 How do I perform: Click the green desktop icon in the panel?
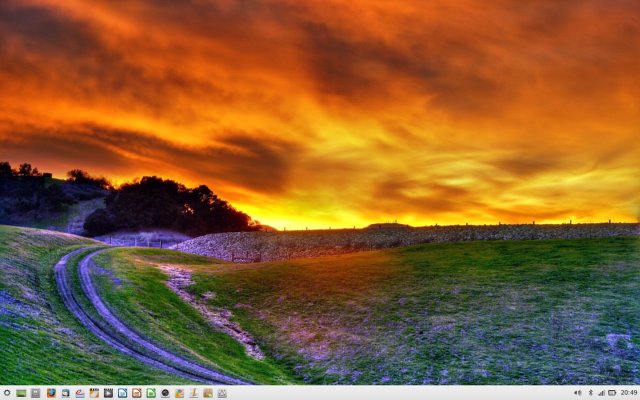[21, 393]
